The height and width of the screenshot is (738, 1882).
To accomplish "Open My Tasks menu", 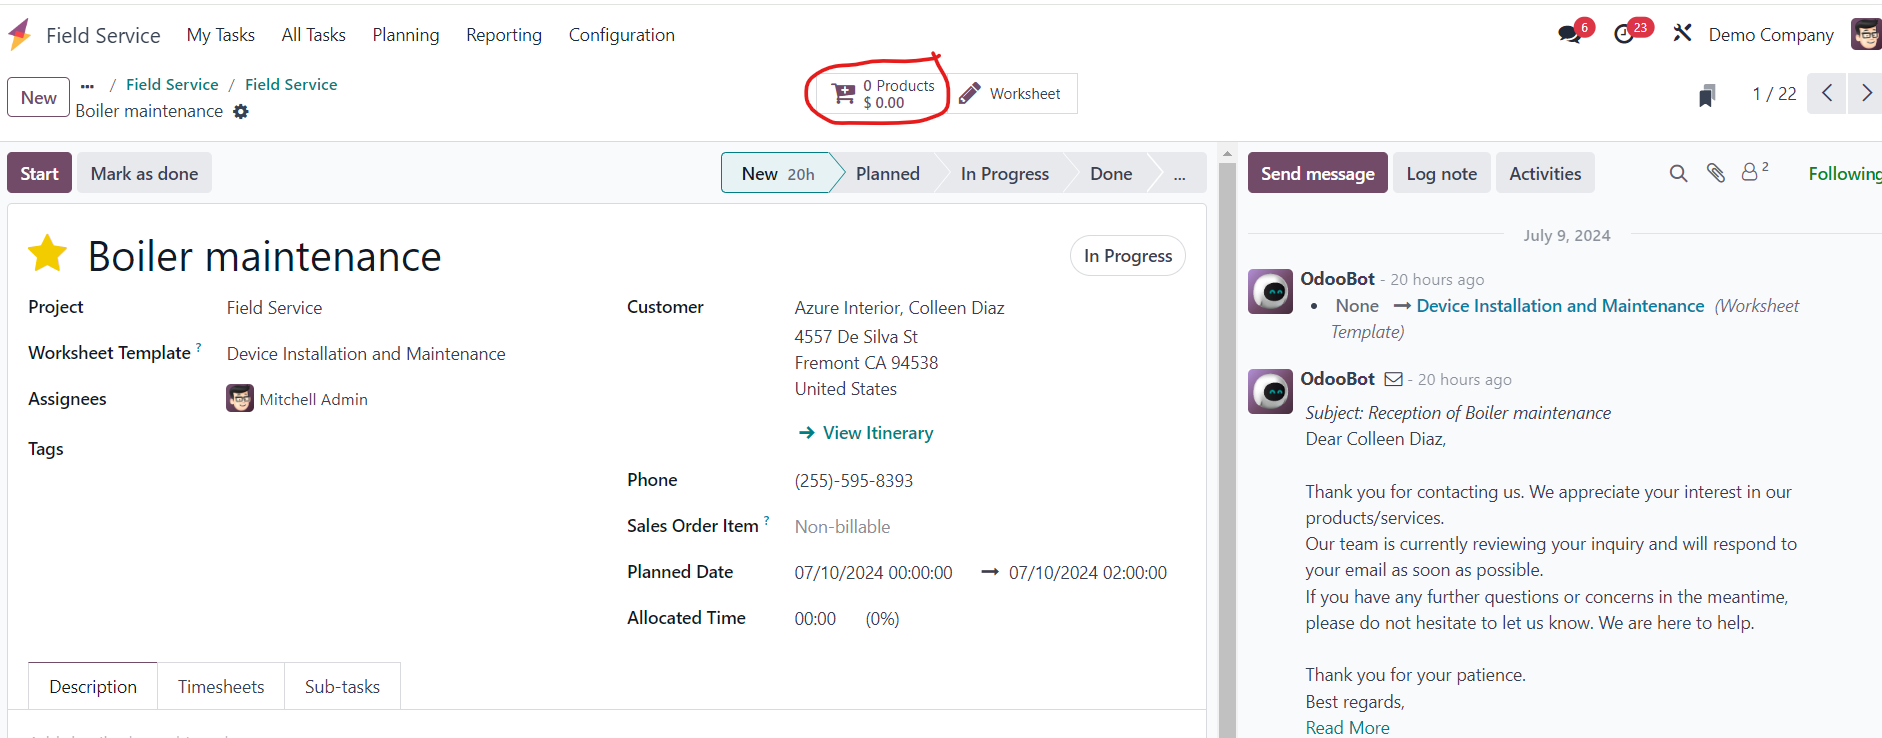I will pos(221,35).
